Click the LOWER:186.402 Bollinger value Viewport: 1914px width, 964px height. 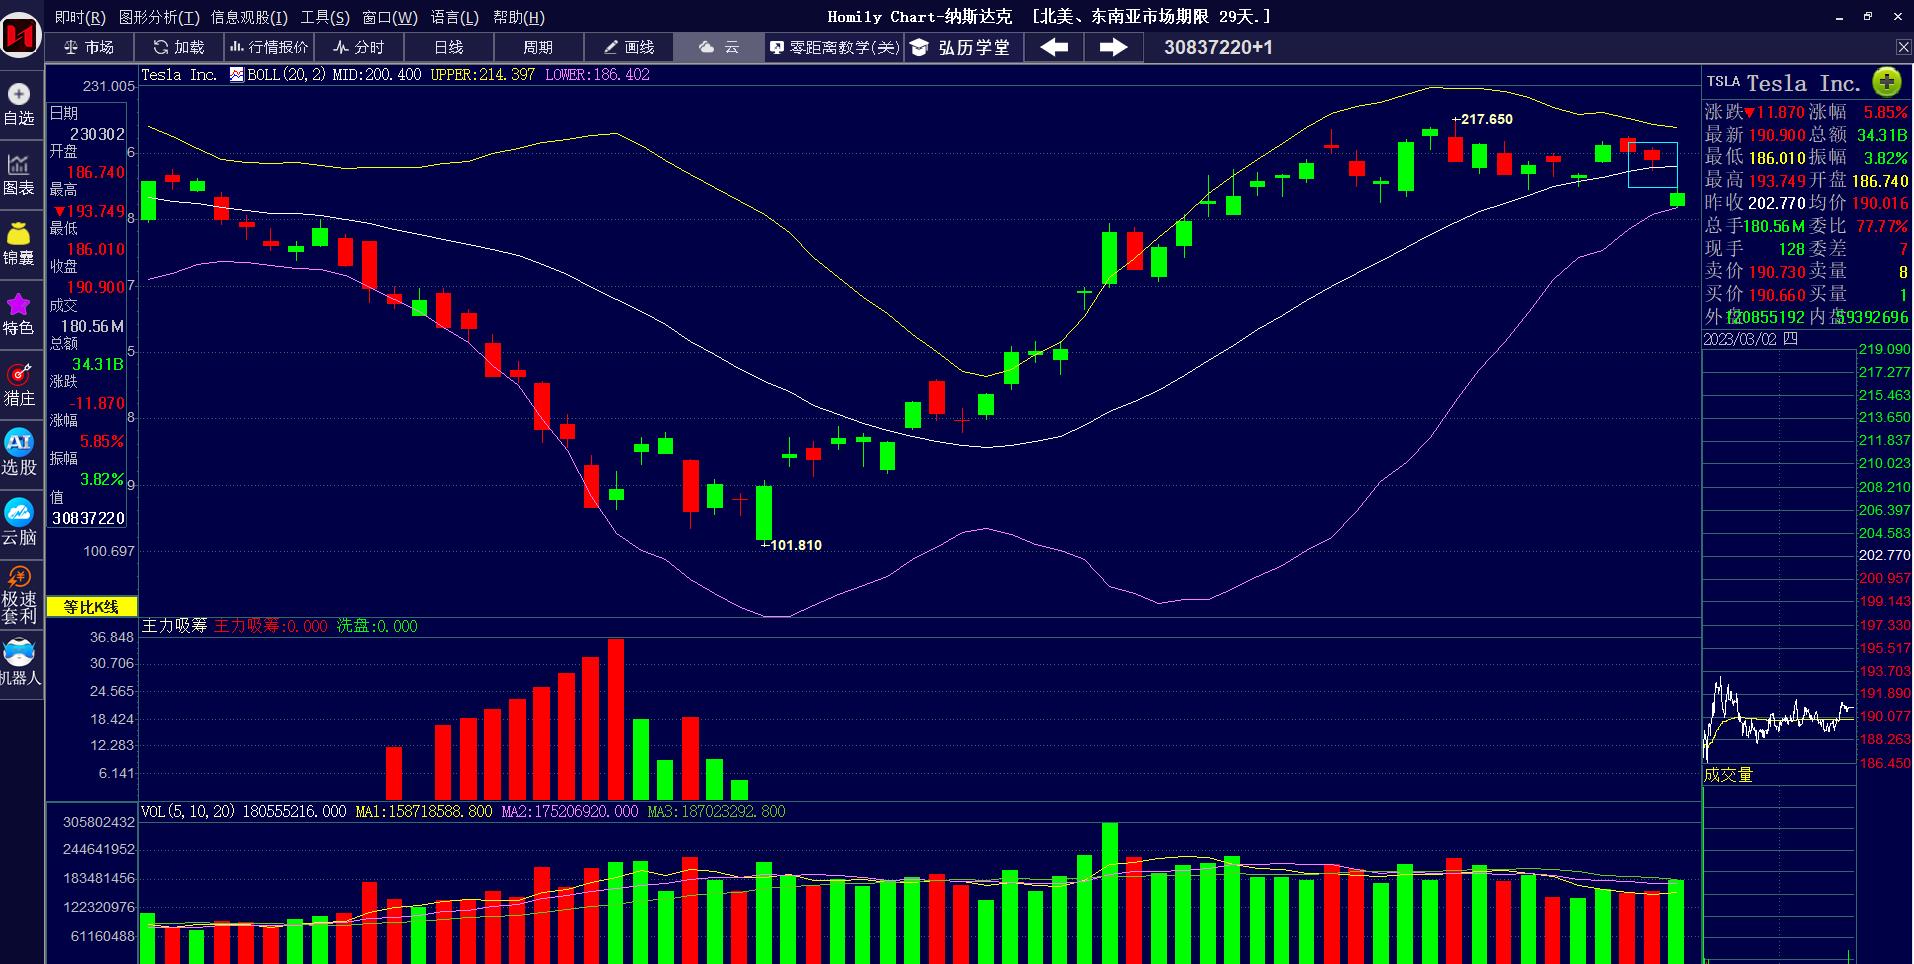click(x=597, y=74)
